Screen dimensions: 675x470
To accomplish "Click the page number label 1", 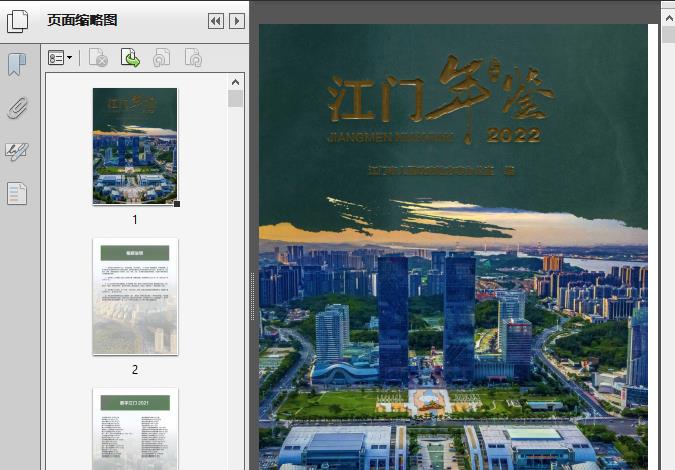I will tap(135, 220).
